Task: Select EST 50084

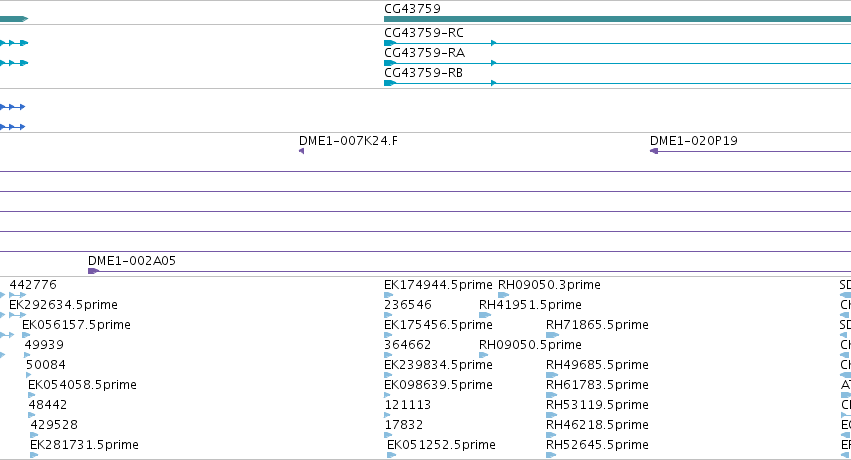Action: [x=46, y=365]
